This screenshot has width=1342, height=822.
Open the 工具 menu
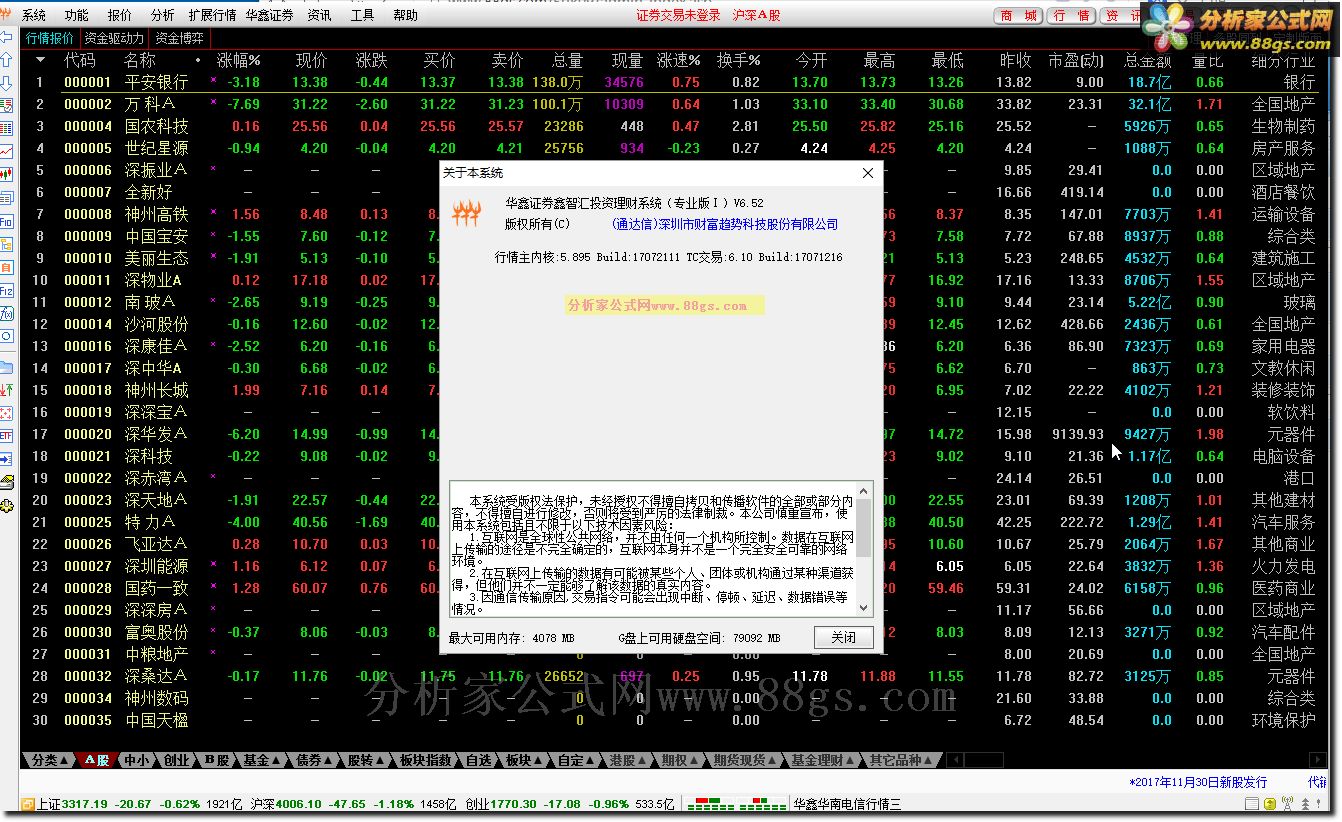tap(362, 16)
